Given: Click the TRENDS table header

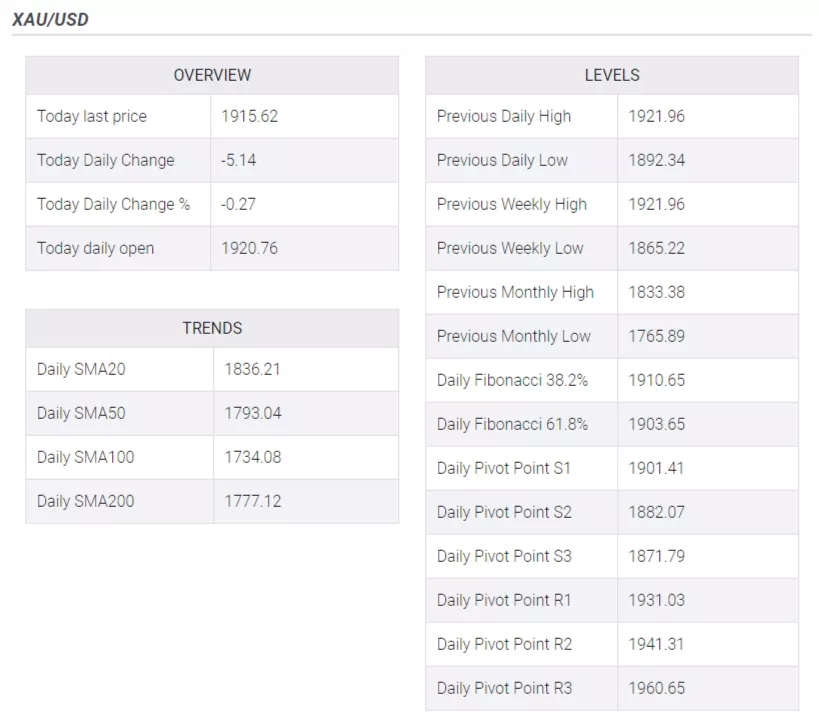Looking at the screenshot, I should [x=212, y=328].
